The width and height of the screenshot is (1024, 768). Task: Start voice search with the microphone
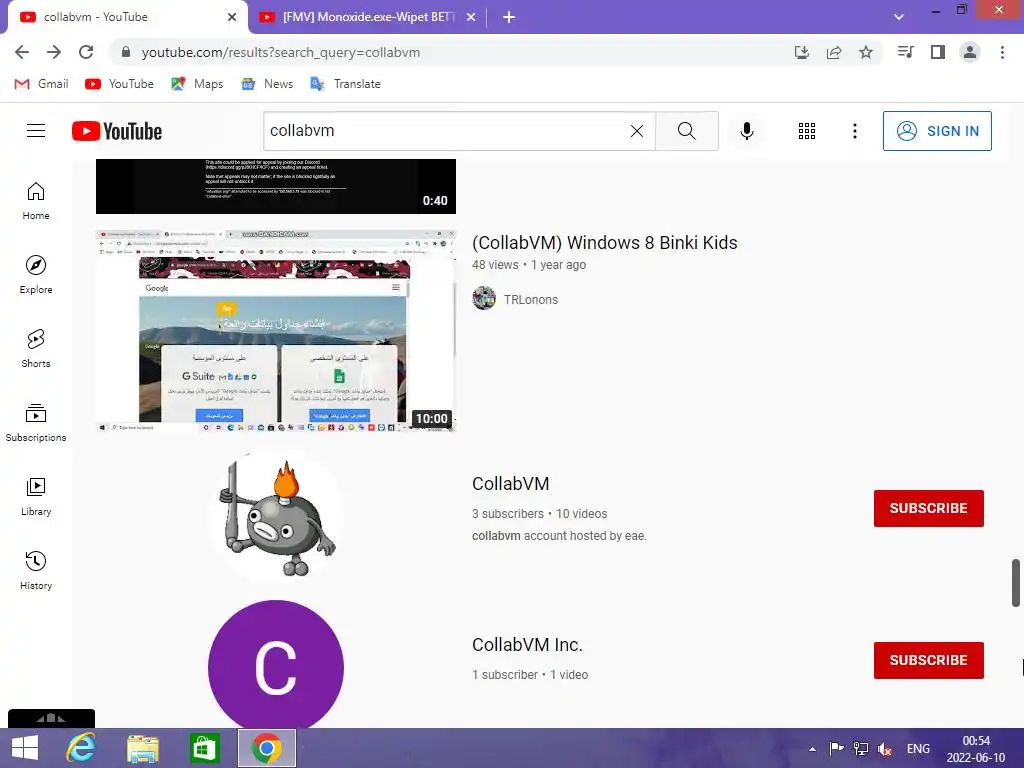(x=746, y=131)
